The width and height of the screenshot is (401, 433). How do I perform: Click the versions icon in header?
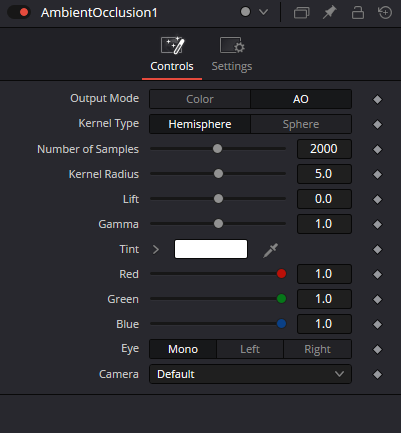[x=301, y=13]
